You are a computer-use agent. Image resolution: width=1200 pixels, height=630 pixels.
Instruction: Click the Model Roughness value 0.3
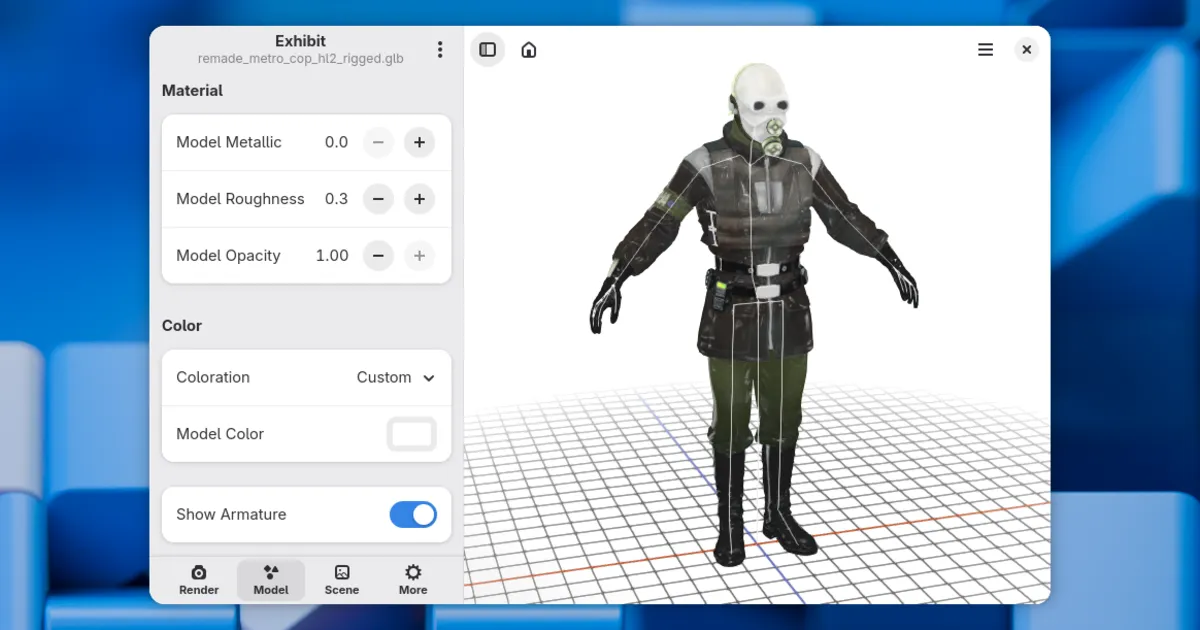[x=336, y=199]
